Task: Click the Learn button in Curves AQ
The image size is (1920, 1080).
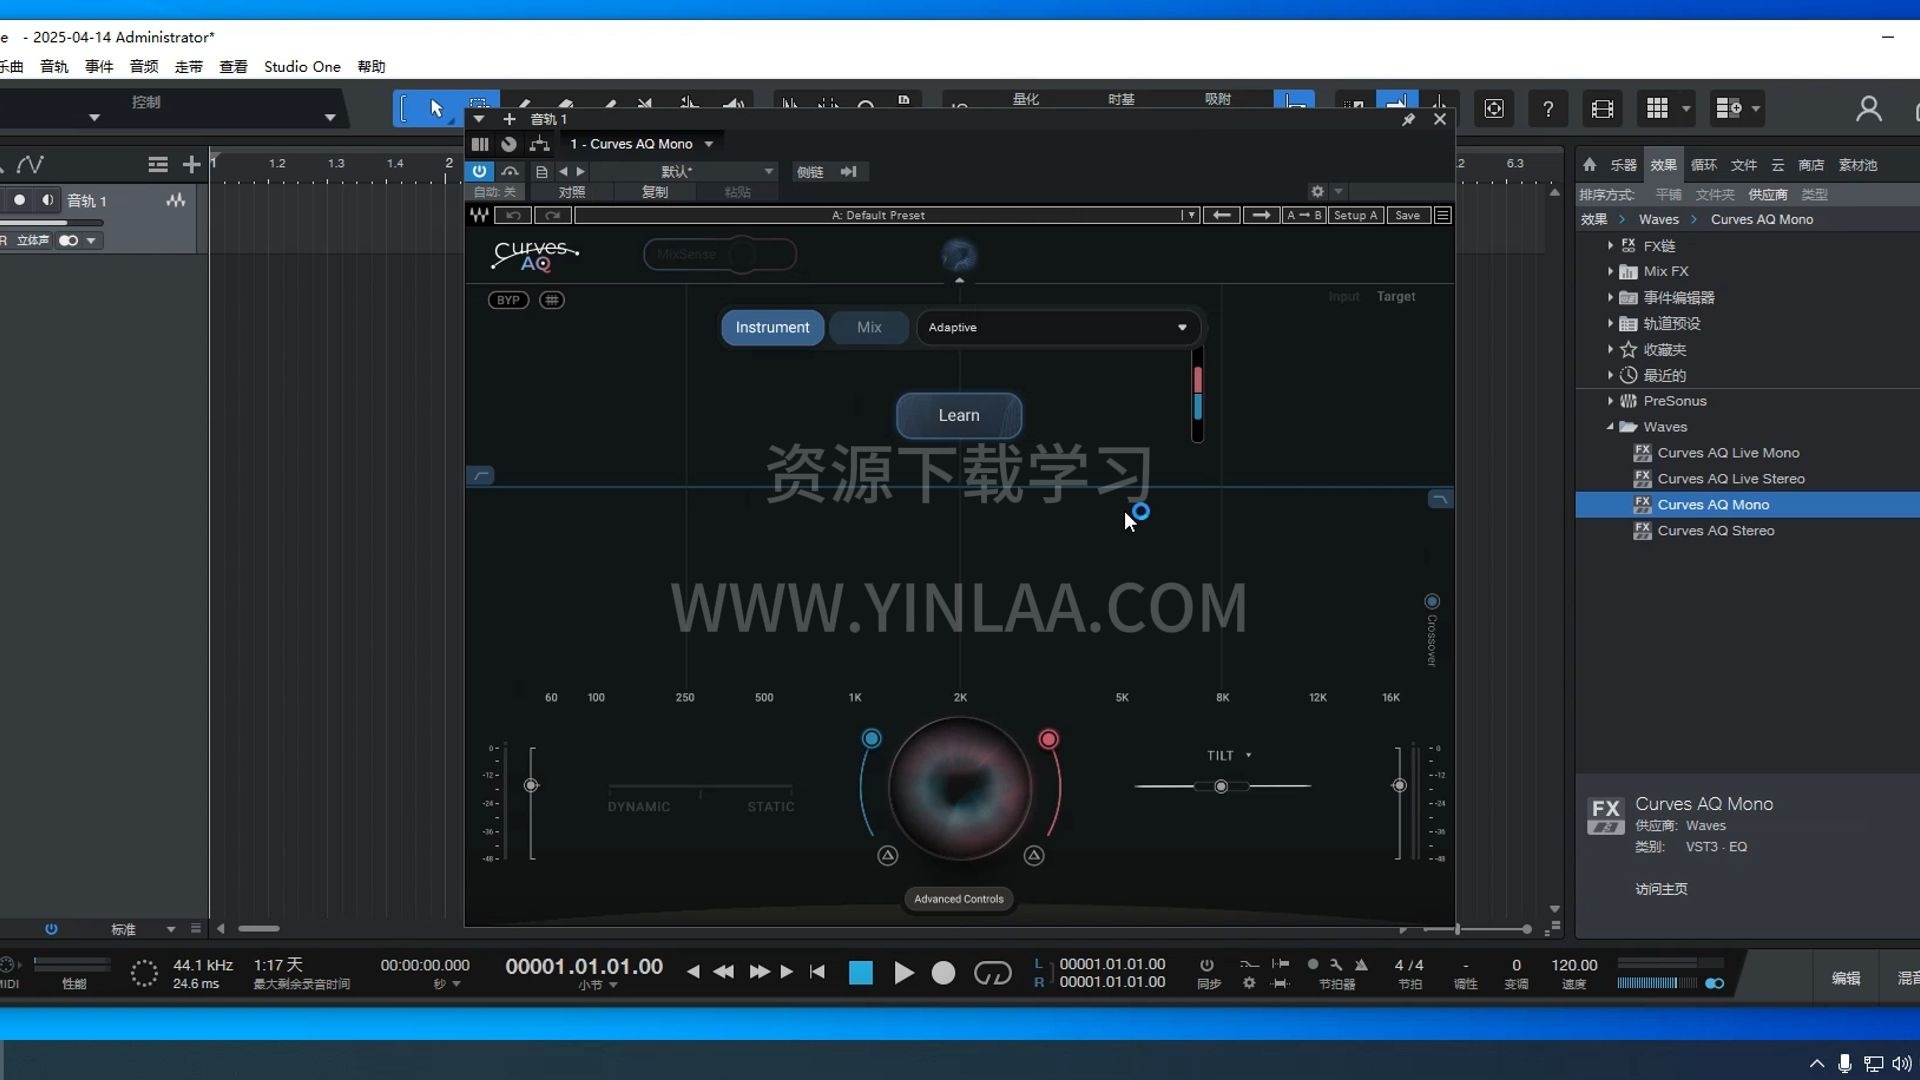Action: point(959,415)
